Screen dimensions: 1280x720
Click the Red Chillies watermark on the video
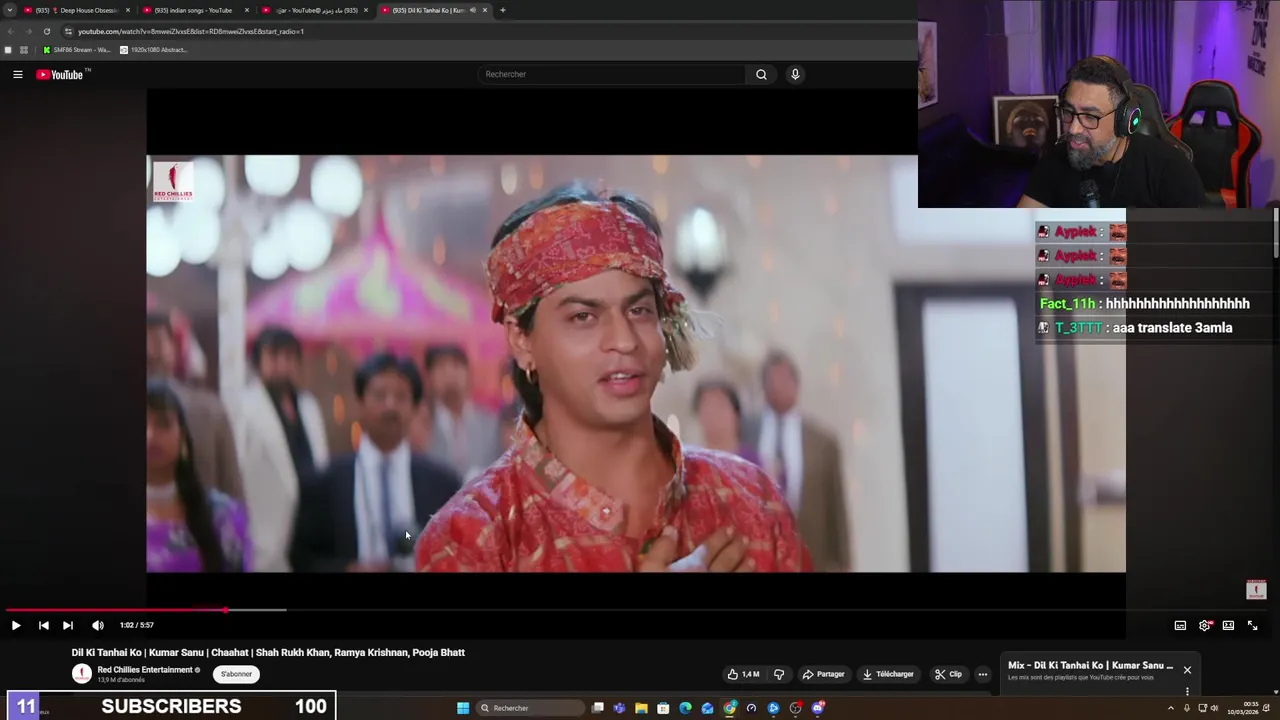coord(173,182)
